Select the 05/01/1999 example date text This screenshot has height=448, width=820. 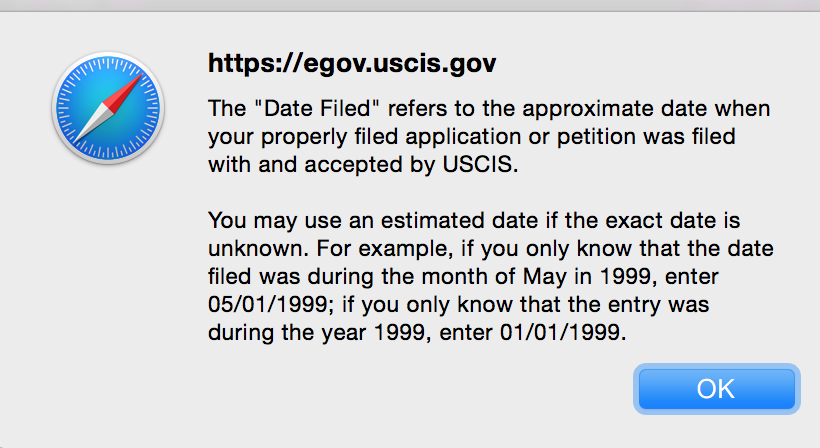click(267, 304)
